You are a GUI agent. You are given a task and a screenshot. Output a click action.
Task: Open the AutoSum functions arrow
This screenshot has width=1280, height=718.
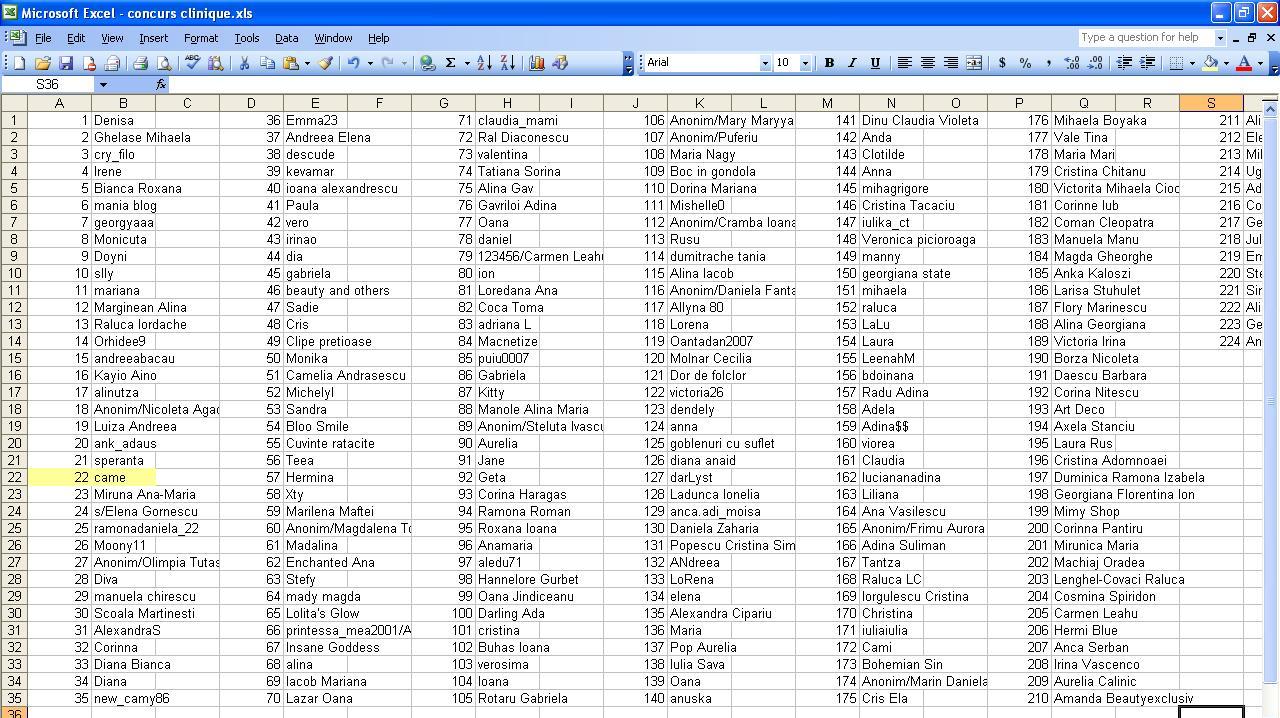coord(466,63)
